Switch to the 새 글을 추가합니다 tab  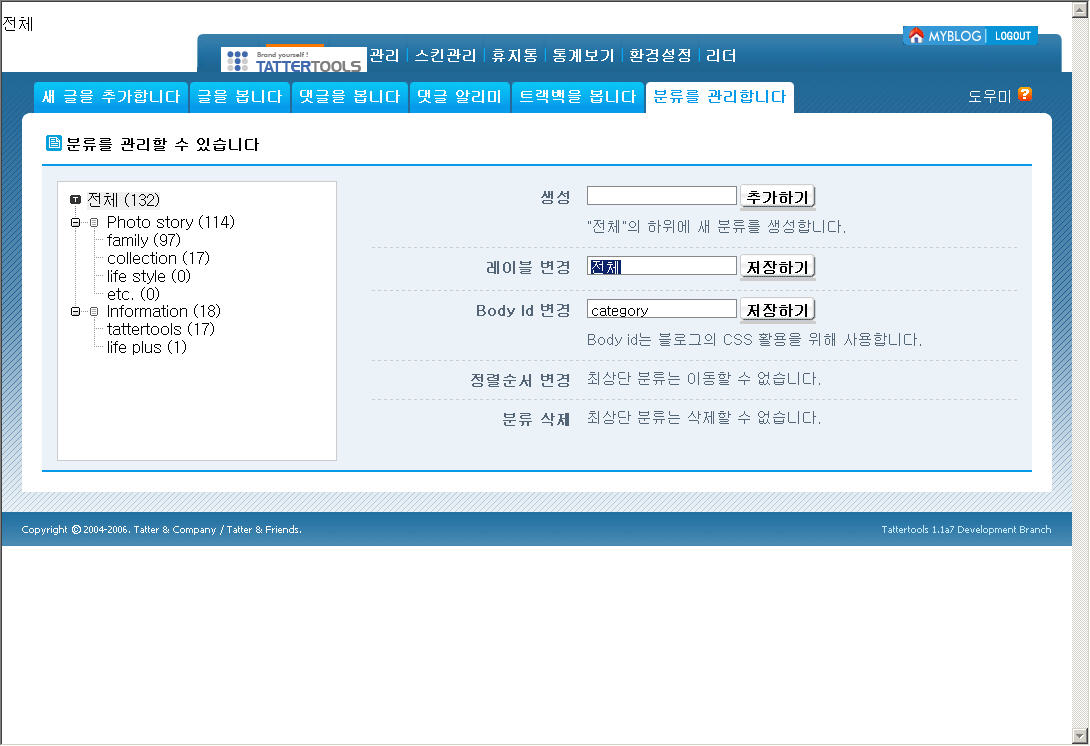point(111,97)
